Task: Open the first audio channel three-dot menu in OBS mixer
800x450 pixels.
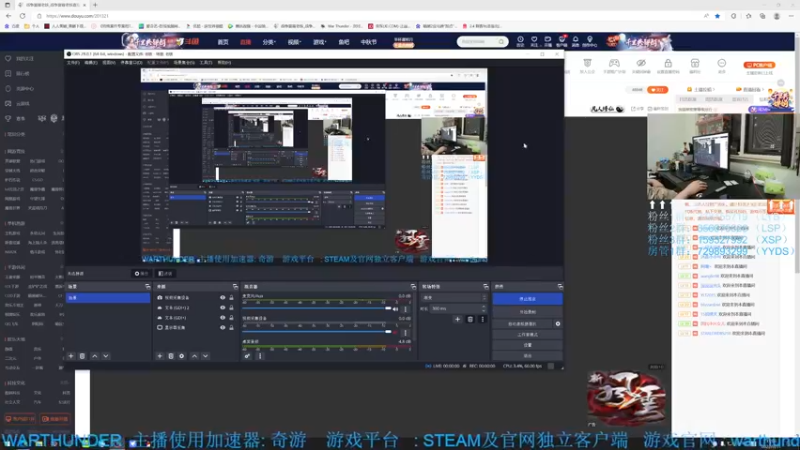Action: click(406, 309)
